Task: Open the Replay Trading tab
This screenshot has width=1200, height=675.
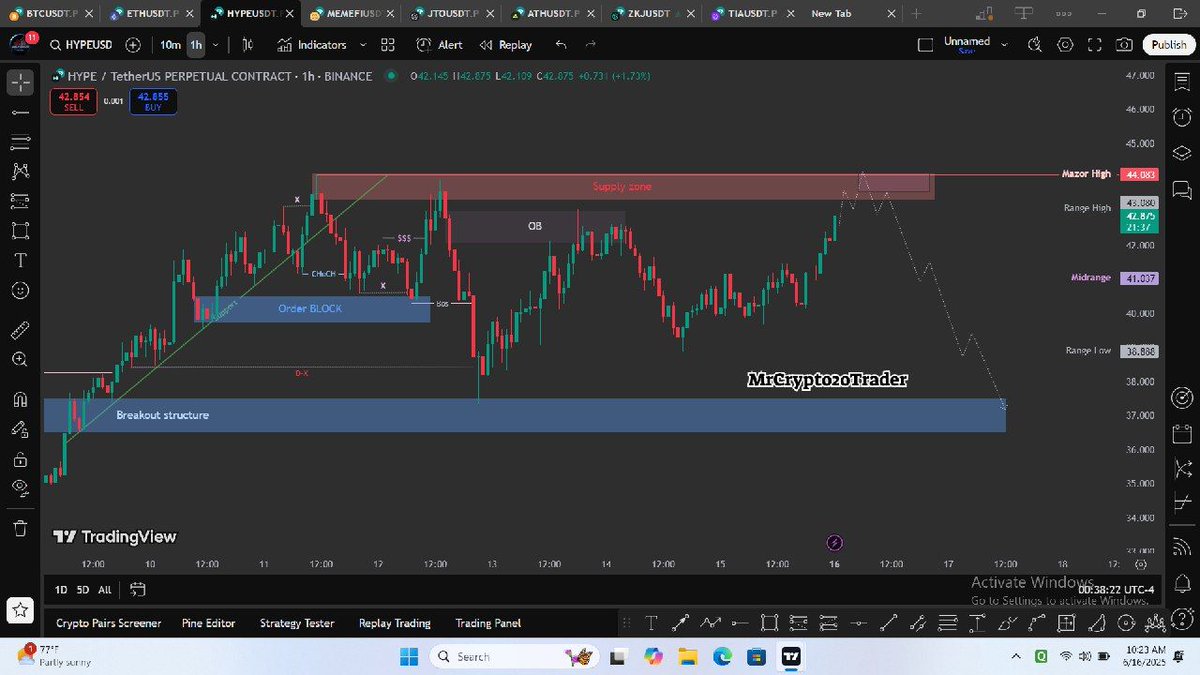Action: (x=395, y=623)
